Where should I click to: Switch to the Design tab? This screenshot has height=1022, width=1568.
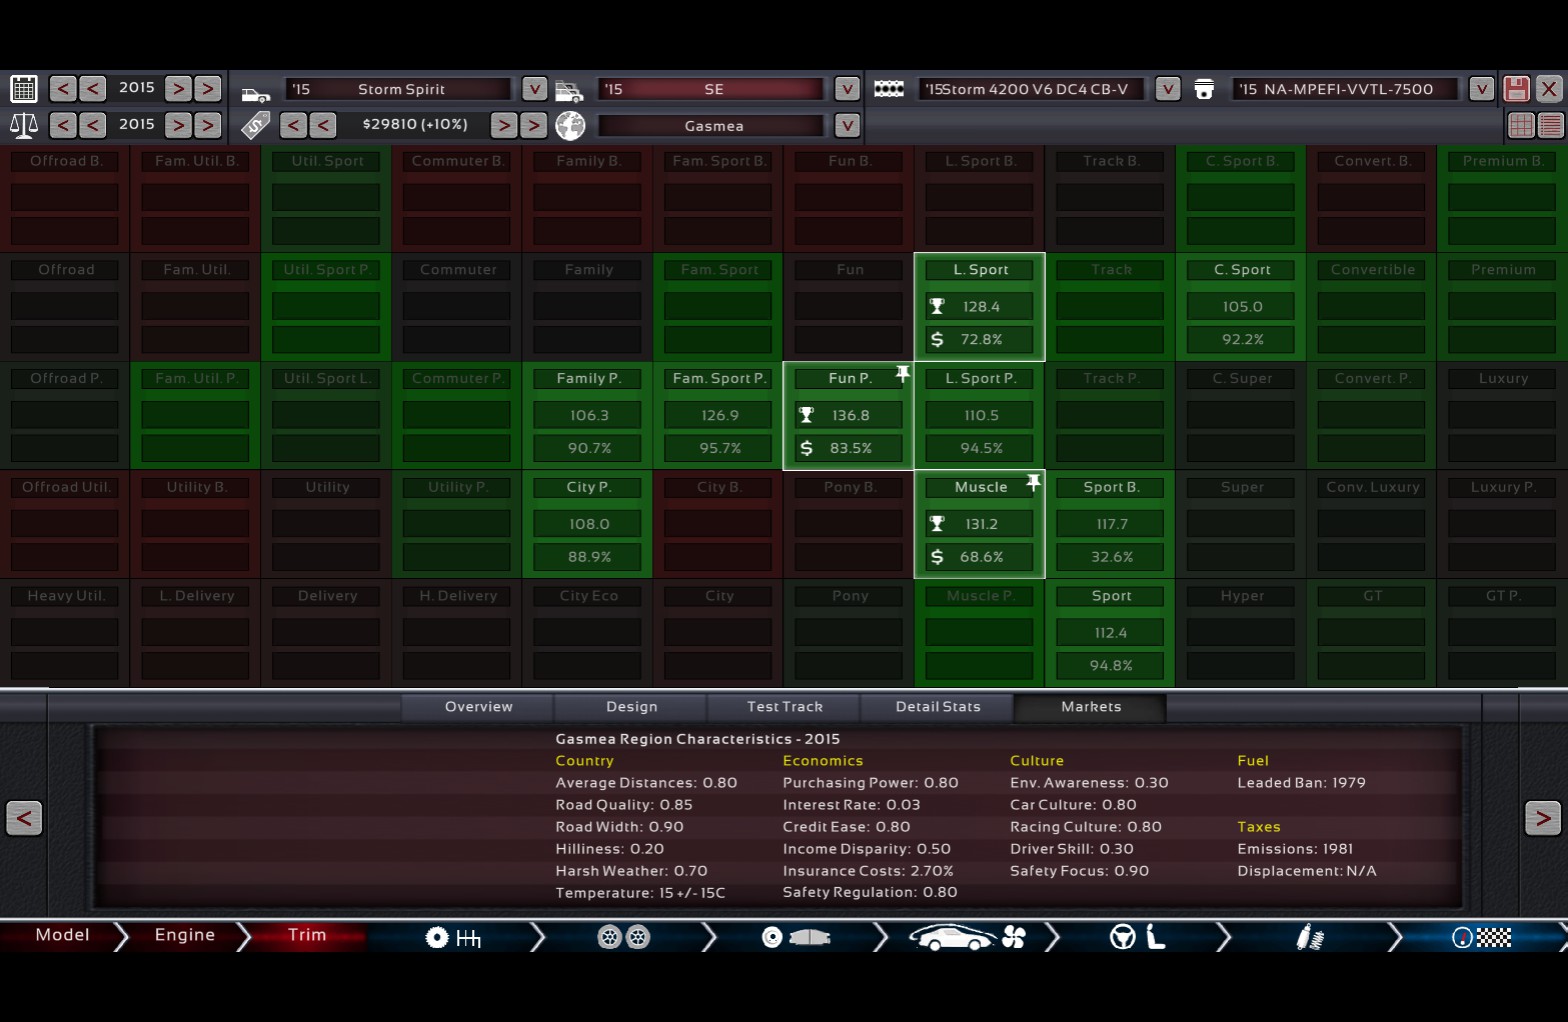coord(631,707)
